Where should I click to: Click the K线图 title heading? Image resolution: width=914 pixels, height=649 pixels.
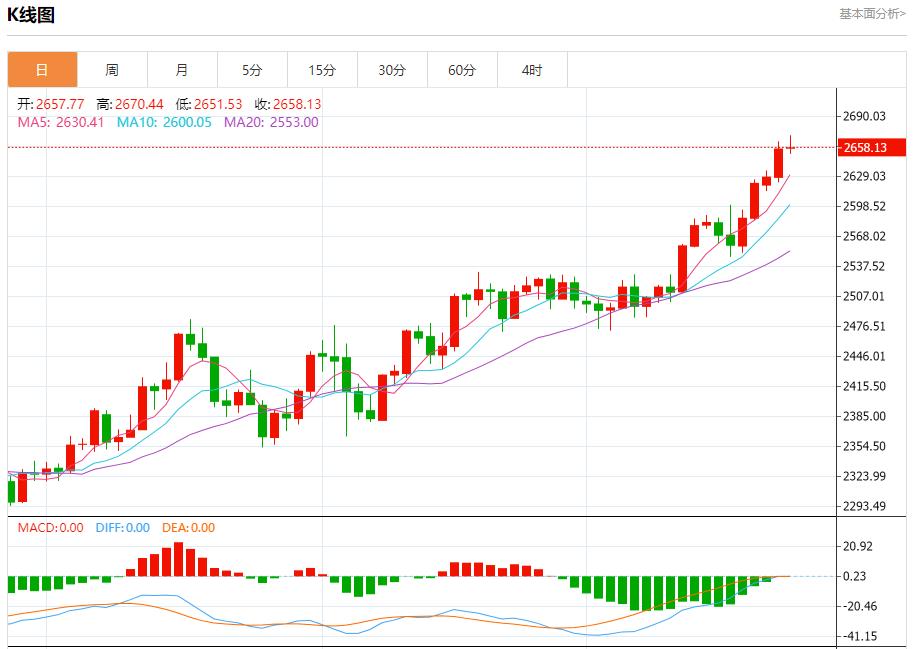[x=32, y=15]
